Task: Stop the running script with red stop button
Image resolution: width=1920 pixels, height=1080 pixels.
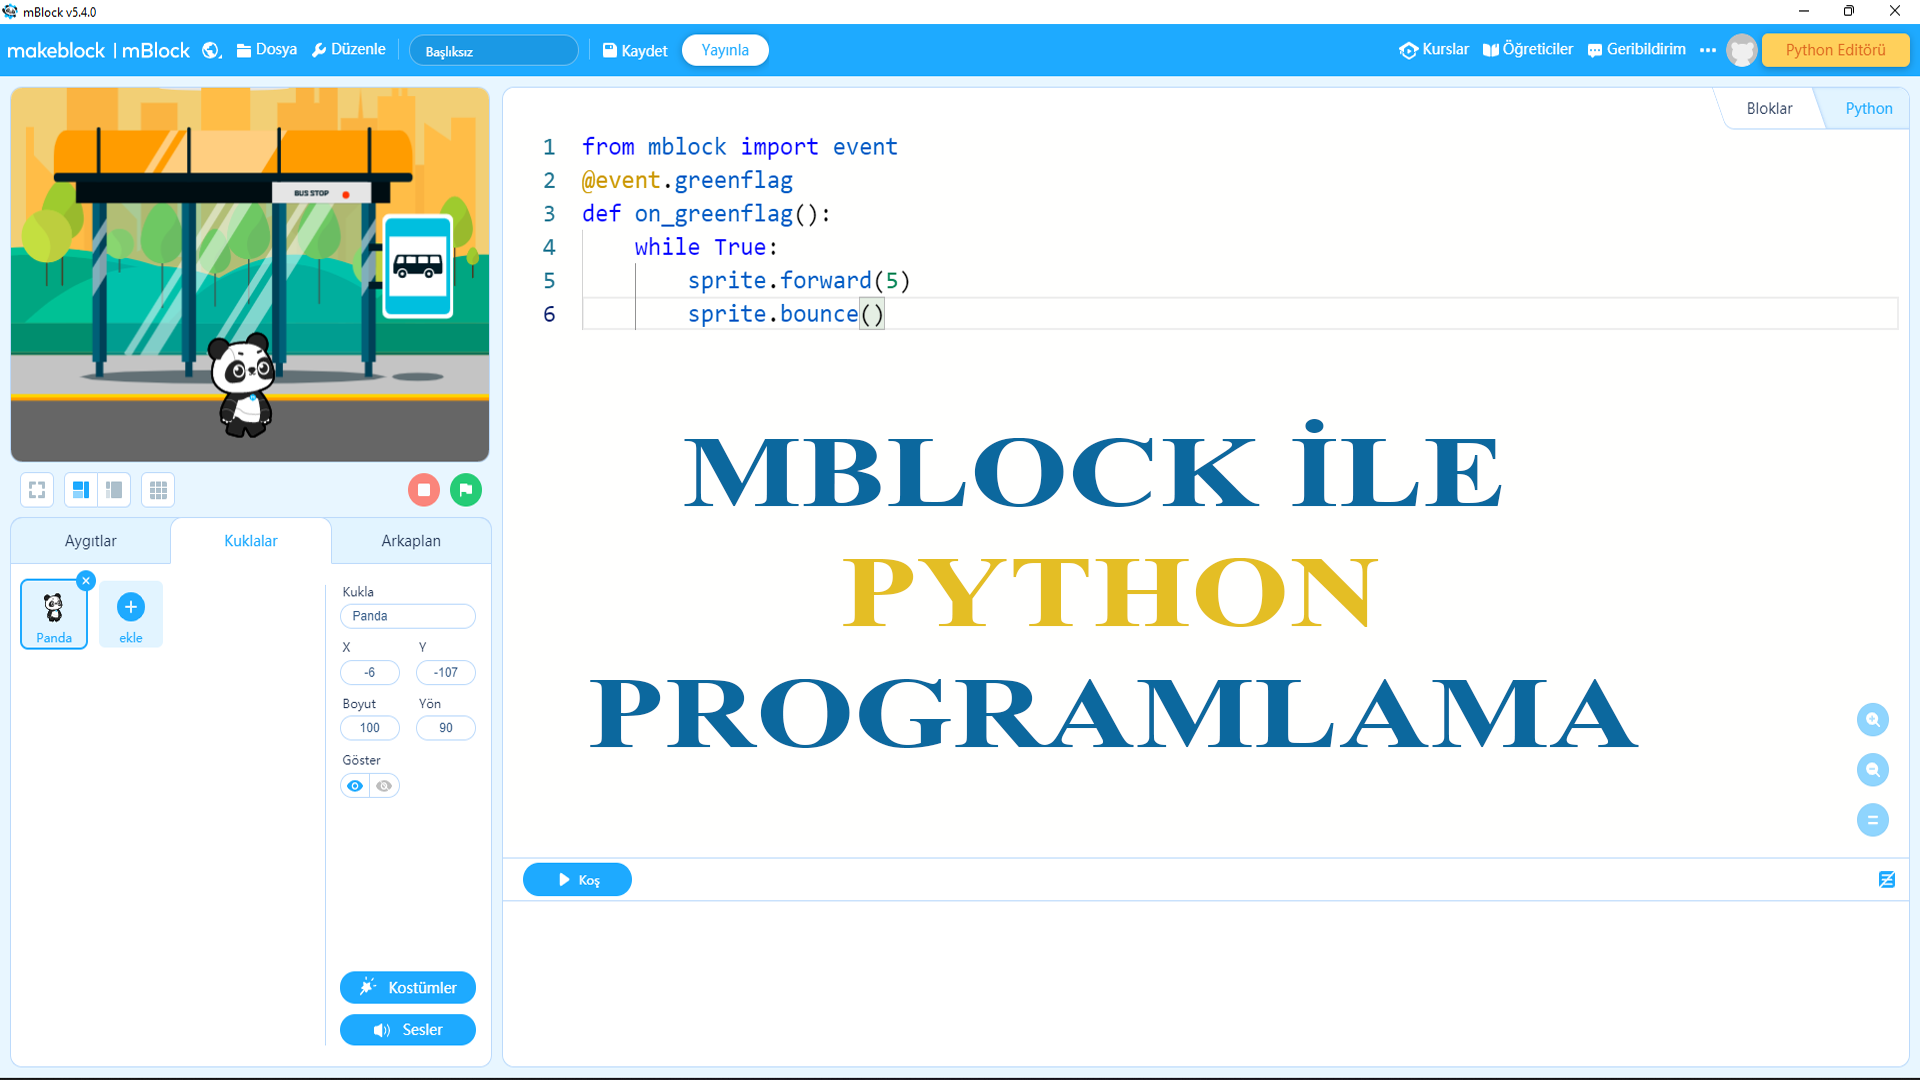Action: click(423, 490)
